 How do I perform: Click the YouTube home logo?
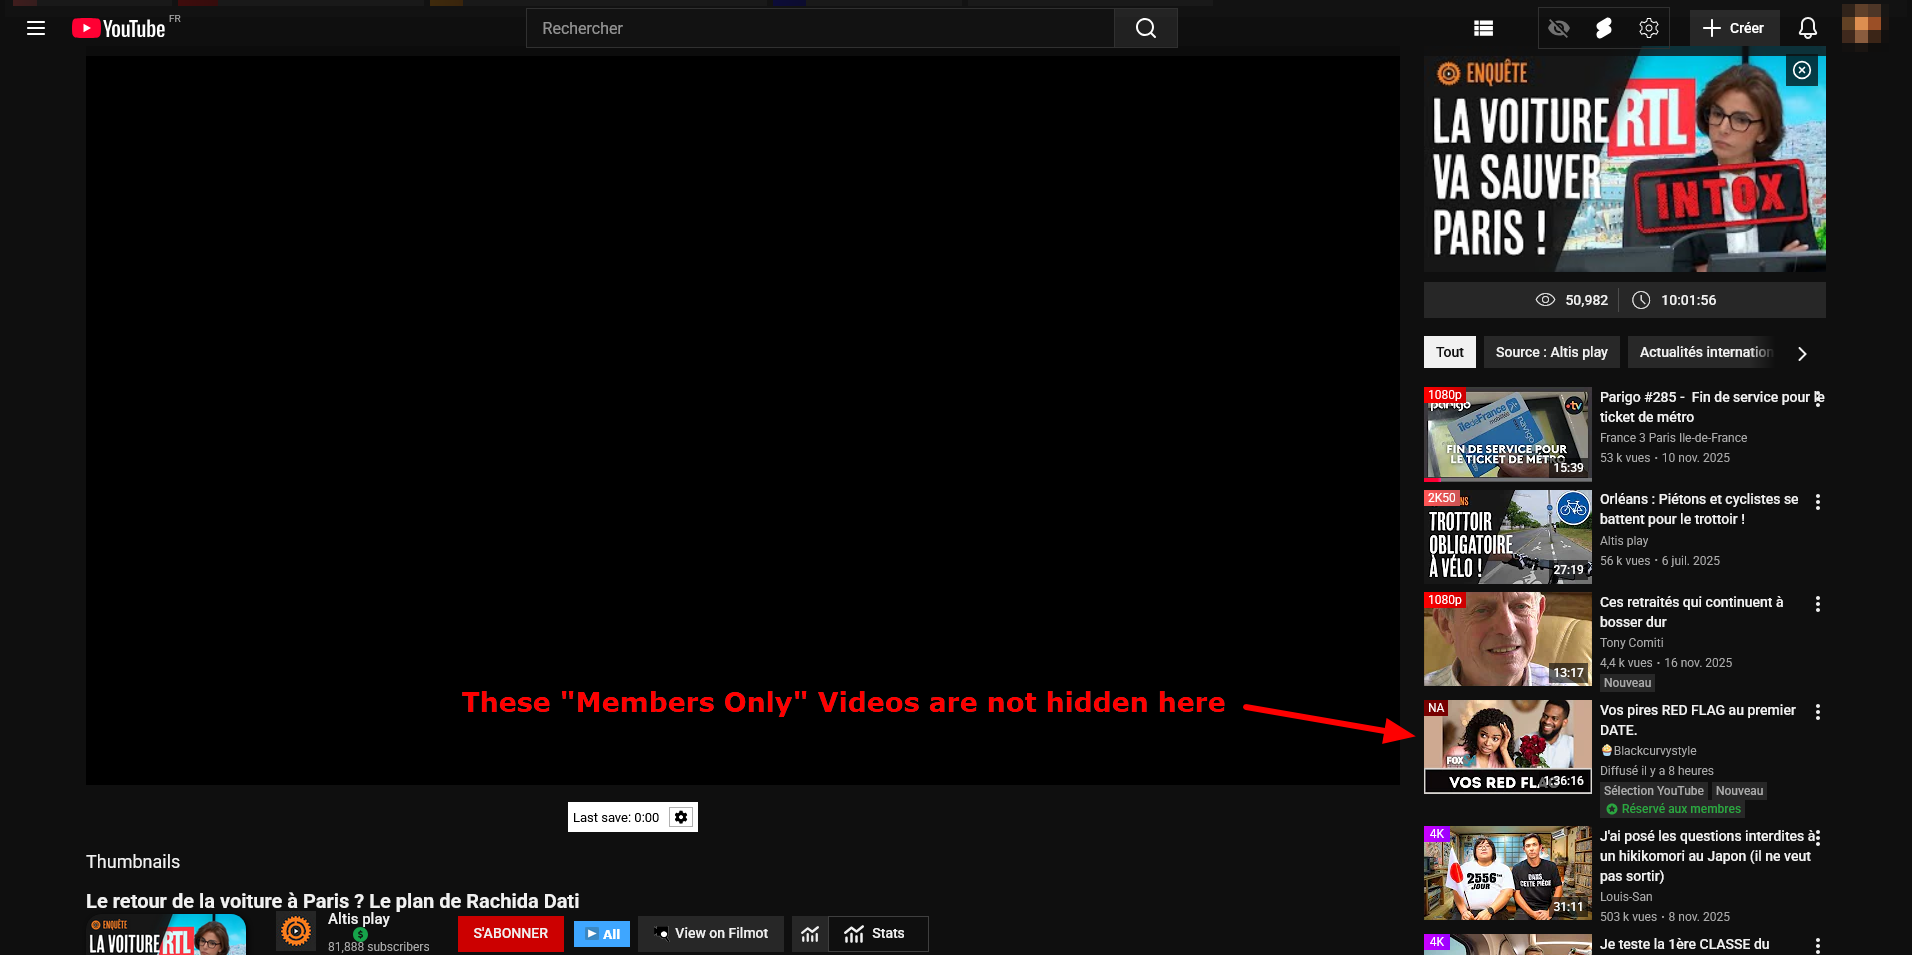click(x=119, y=28)
